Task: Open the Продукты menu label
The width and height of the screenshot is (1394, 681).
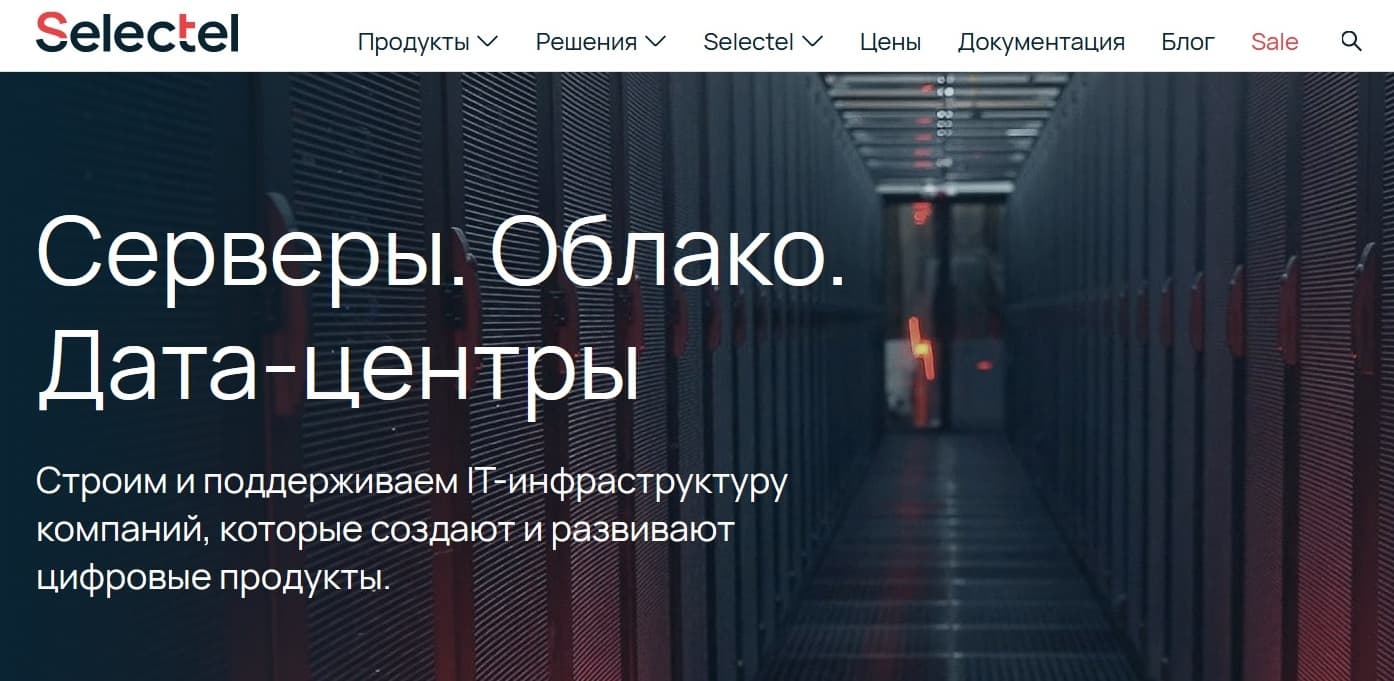Action: [413, 42]
